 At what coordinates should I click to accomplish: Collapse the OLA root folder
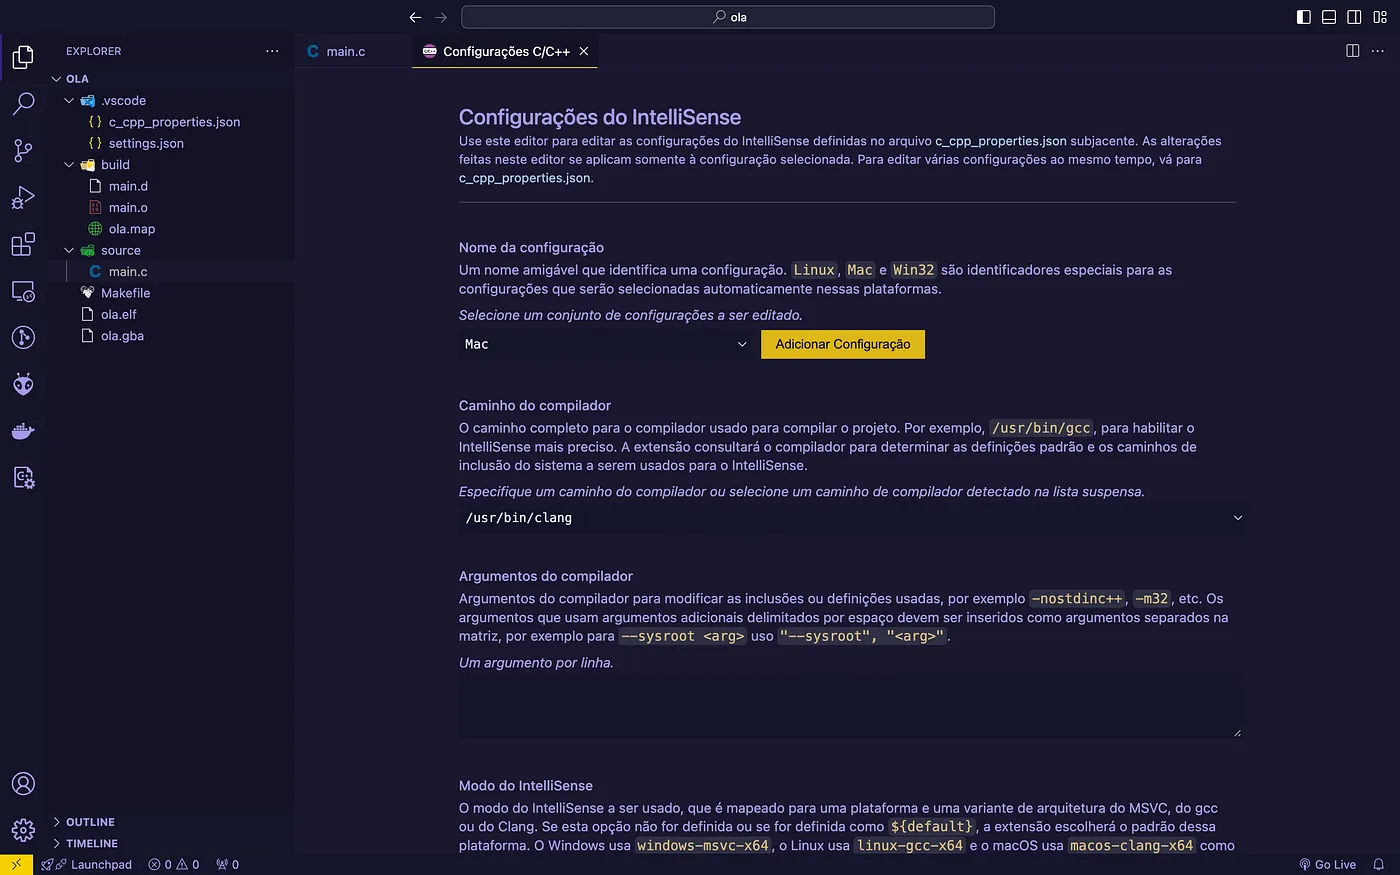coord(57,79)
